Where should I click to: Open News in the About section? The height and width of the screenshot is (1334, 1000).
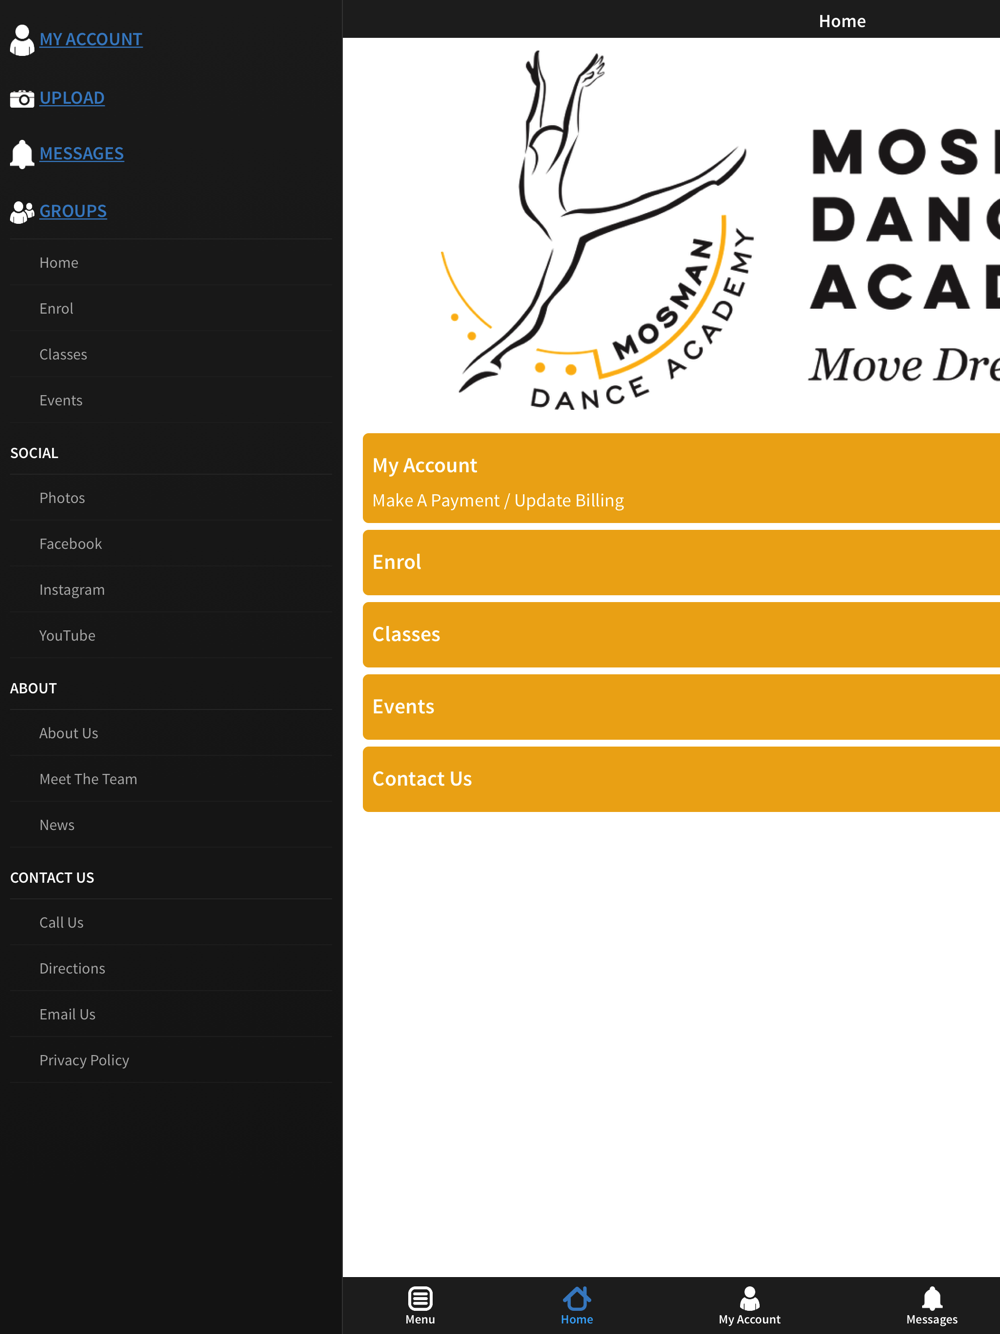[x=171, y=825]
